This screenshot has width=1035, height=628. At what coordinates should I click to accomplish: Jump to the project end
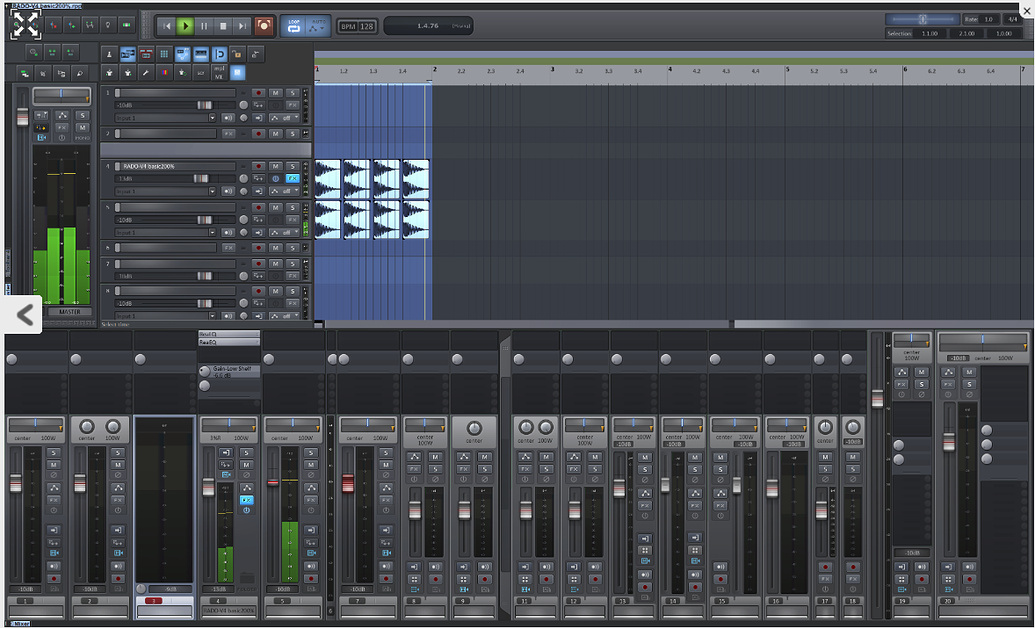pyautogui.click(x=242, y=26)
